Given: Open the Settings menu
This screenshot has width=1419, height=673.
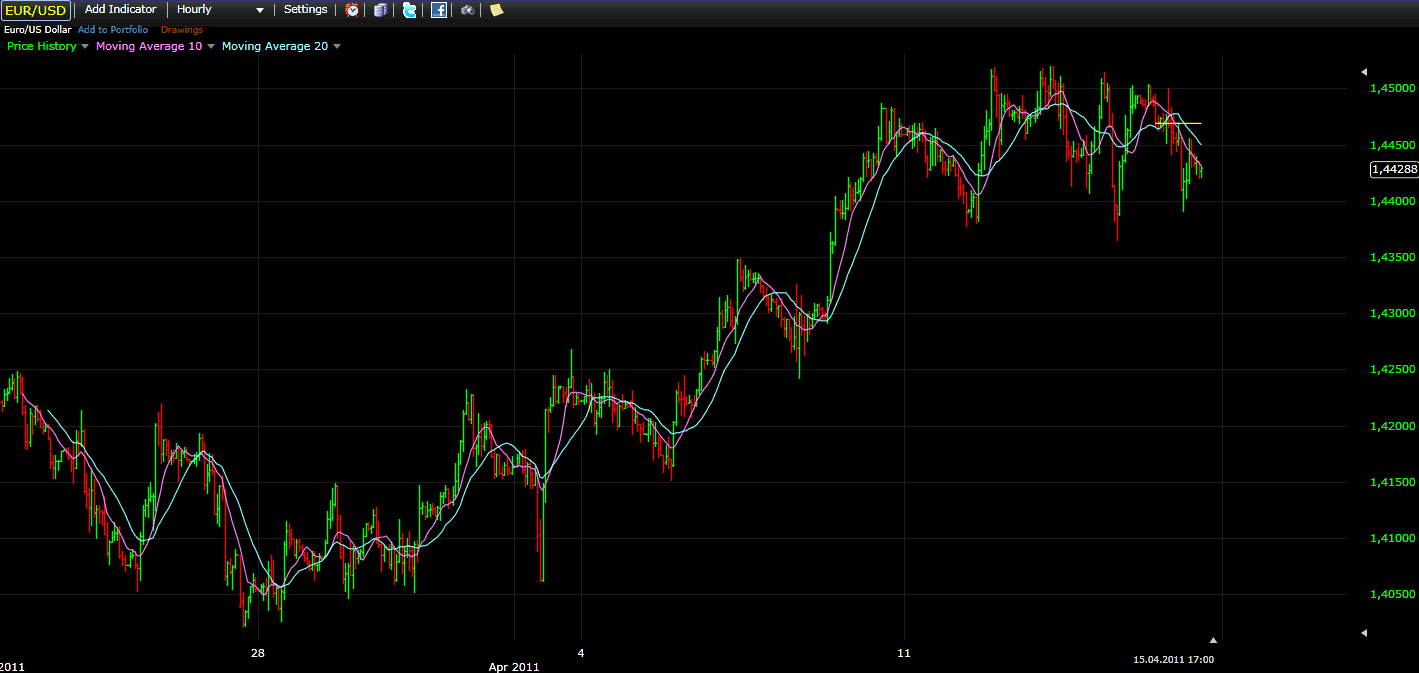Looking at the screenshot, I should tap(305, 10).
